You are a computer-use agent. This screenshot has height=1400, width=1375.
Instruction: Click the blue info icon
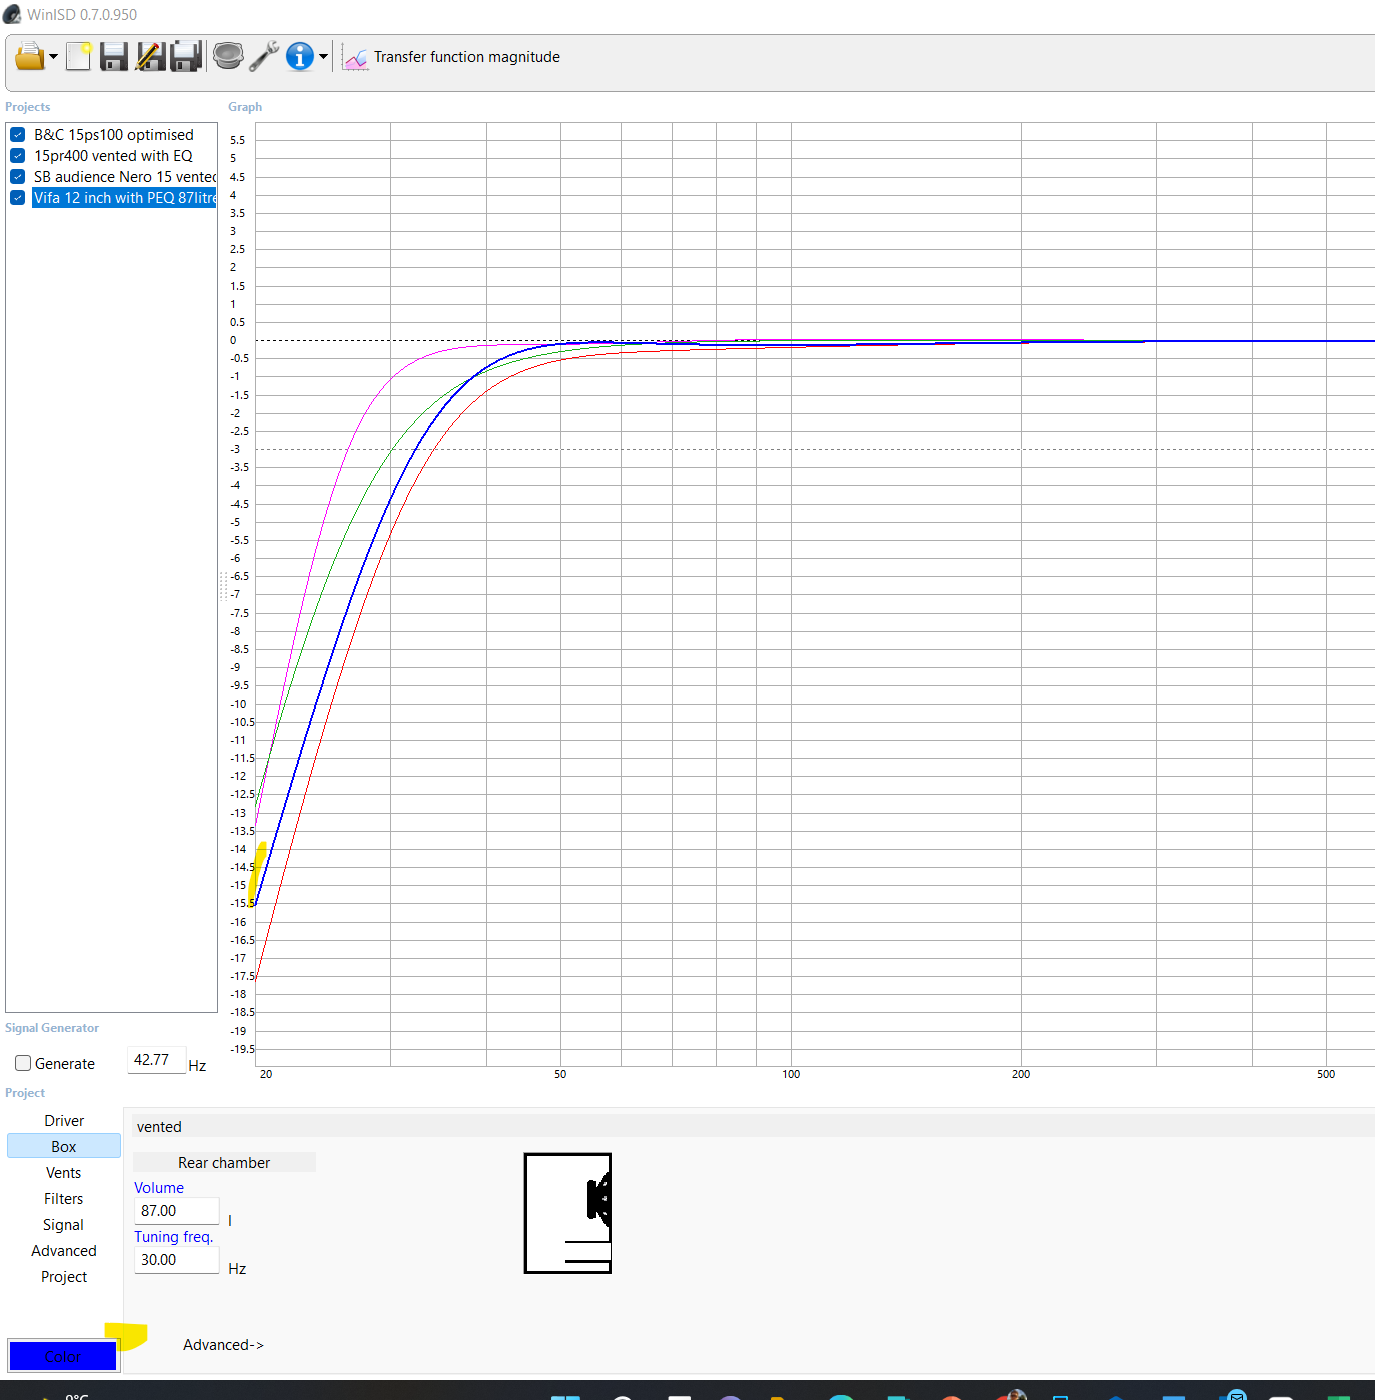(x=300, y=56)
